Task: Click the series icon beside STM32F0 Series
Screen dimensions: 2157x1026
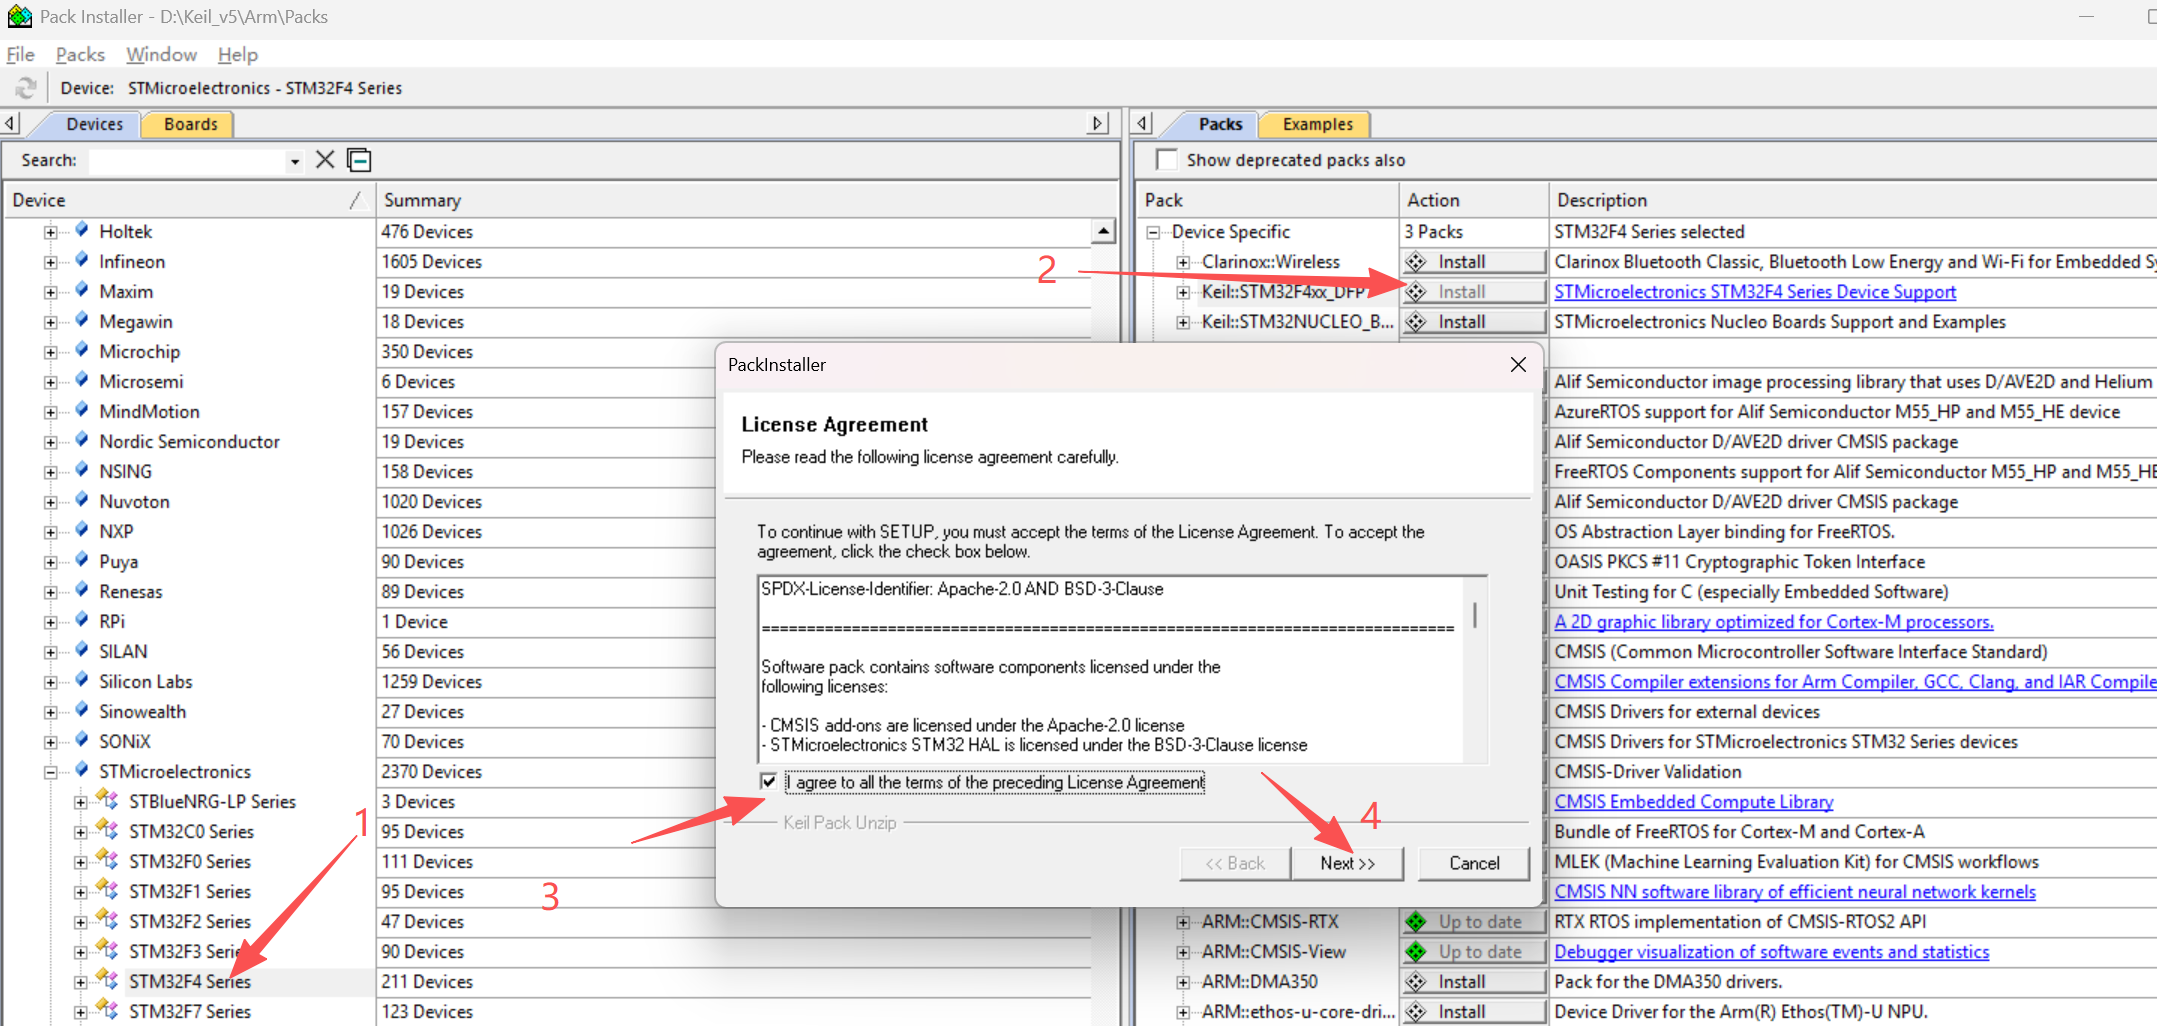Action: 107,860
